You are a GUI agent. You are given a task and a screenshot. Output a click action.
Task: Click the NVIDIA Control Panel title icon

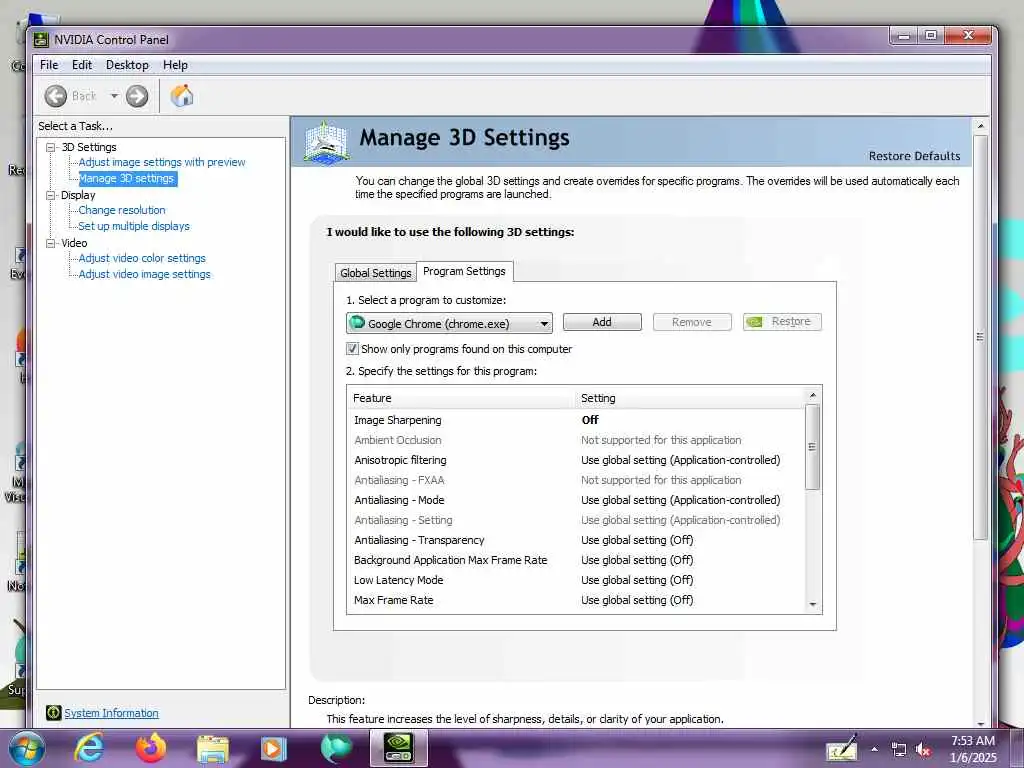(x=41, y=40)
